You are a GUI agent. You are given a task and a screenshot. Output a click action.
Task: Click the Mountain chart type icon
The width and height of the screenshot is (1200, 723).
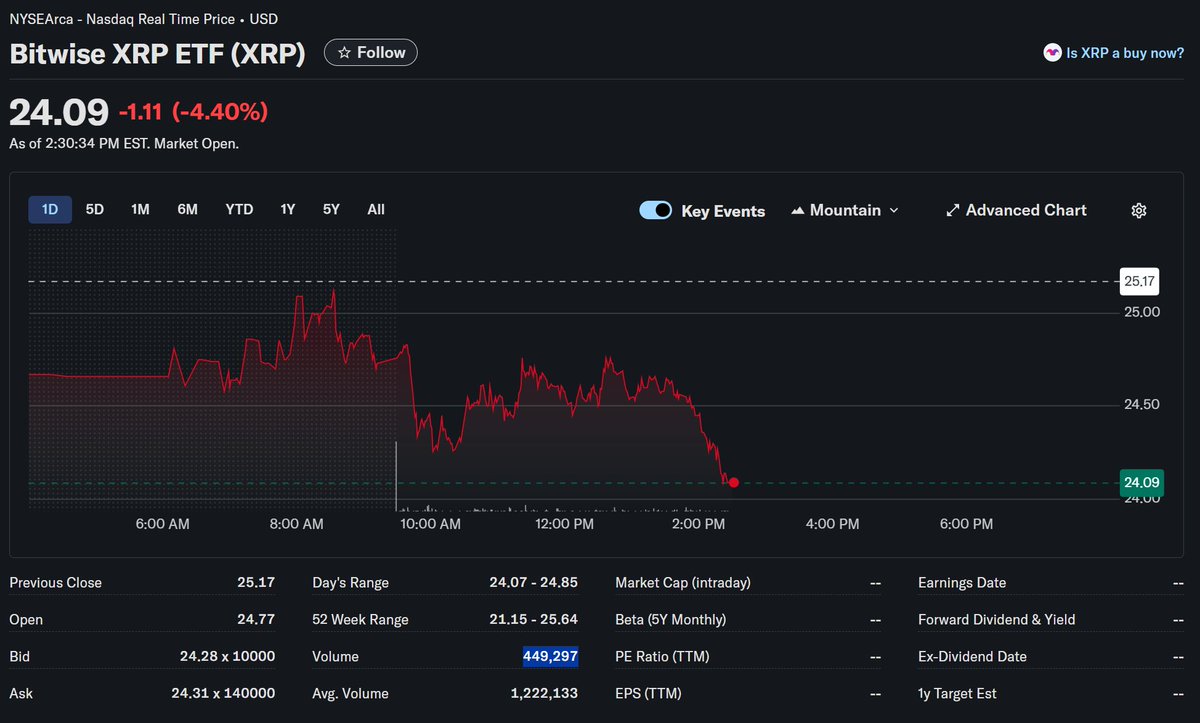click(x=797, y=211)
